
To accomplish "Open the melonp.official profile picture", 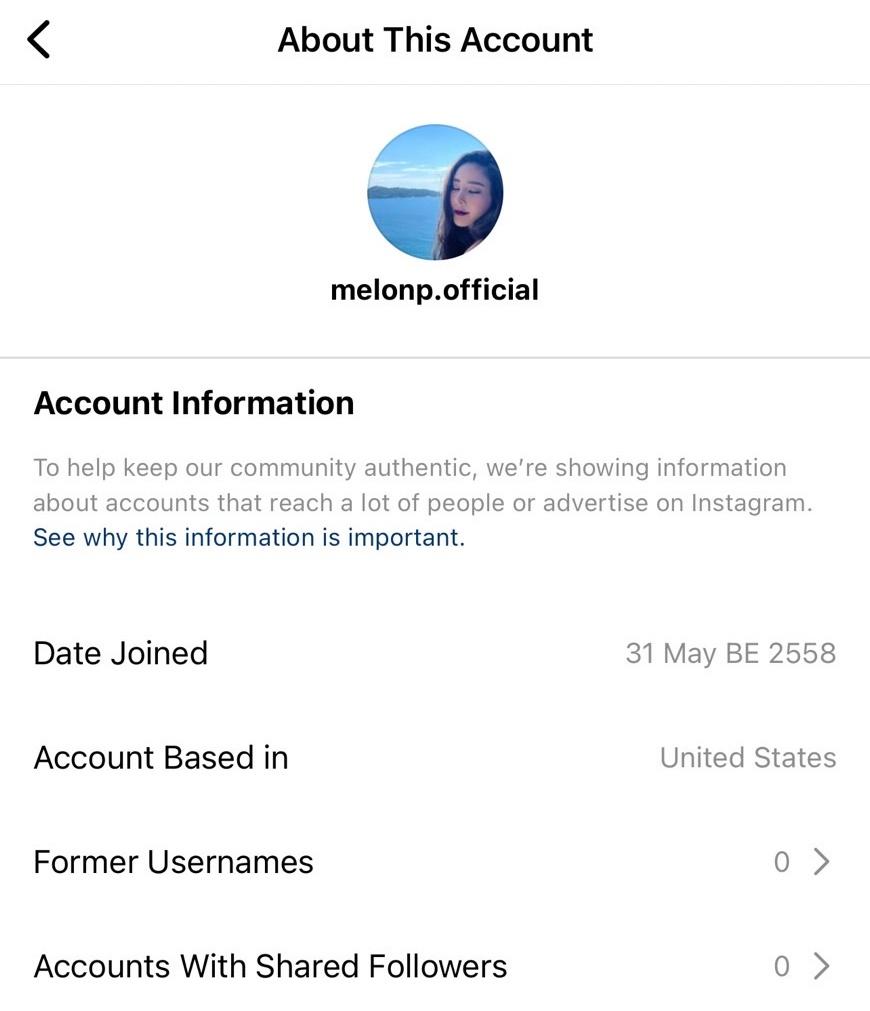I will (435, 192).
